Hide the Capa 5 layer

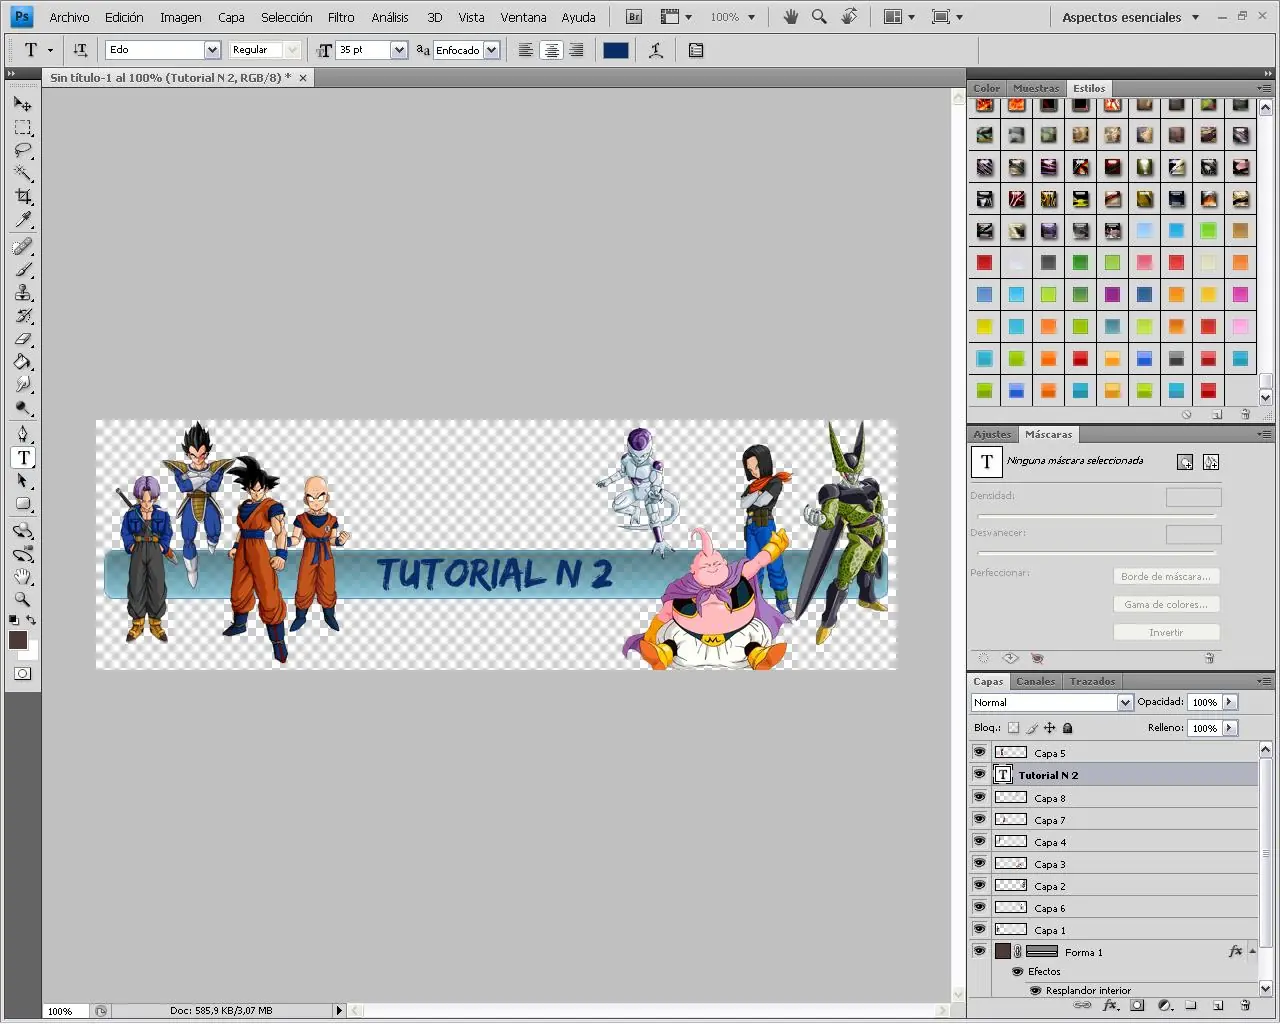pyautogui.click(x=980, y=752)
